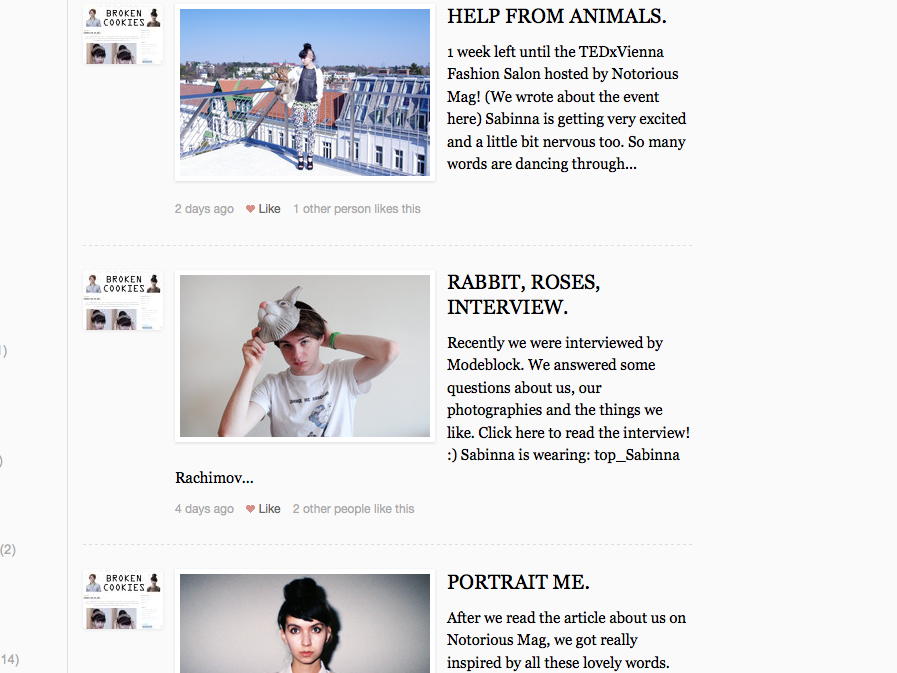897x673 pixels.
Task: Open the rooftop photo of Help From Animals
Action: 305,93
